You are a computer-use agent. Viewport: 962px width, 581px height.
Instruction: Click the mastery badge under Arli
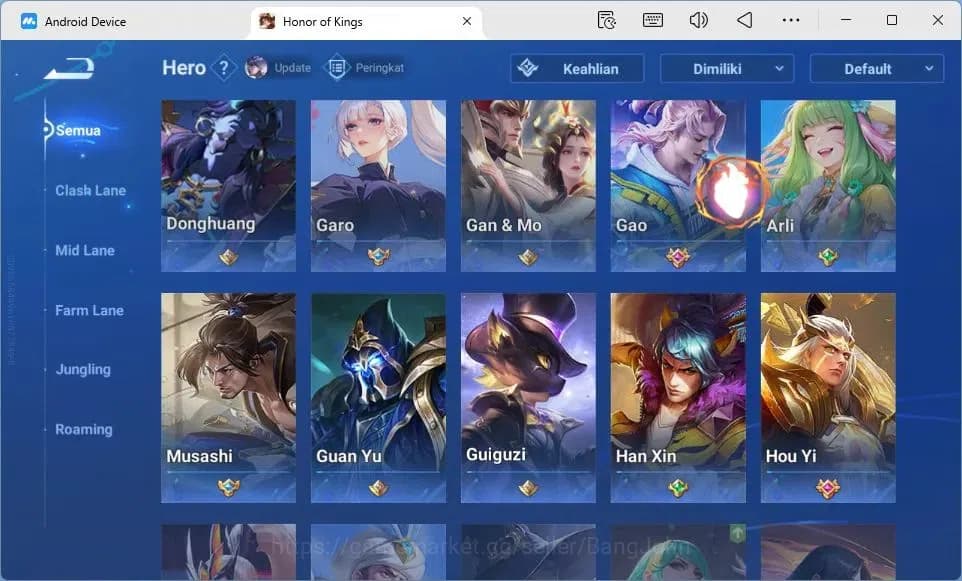click(828, 257)
